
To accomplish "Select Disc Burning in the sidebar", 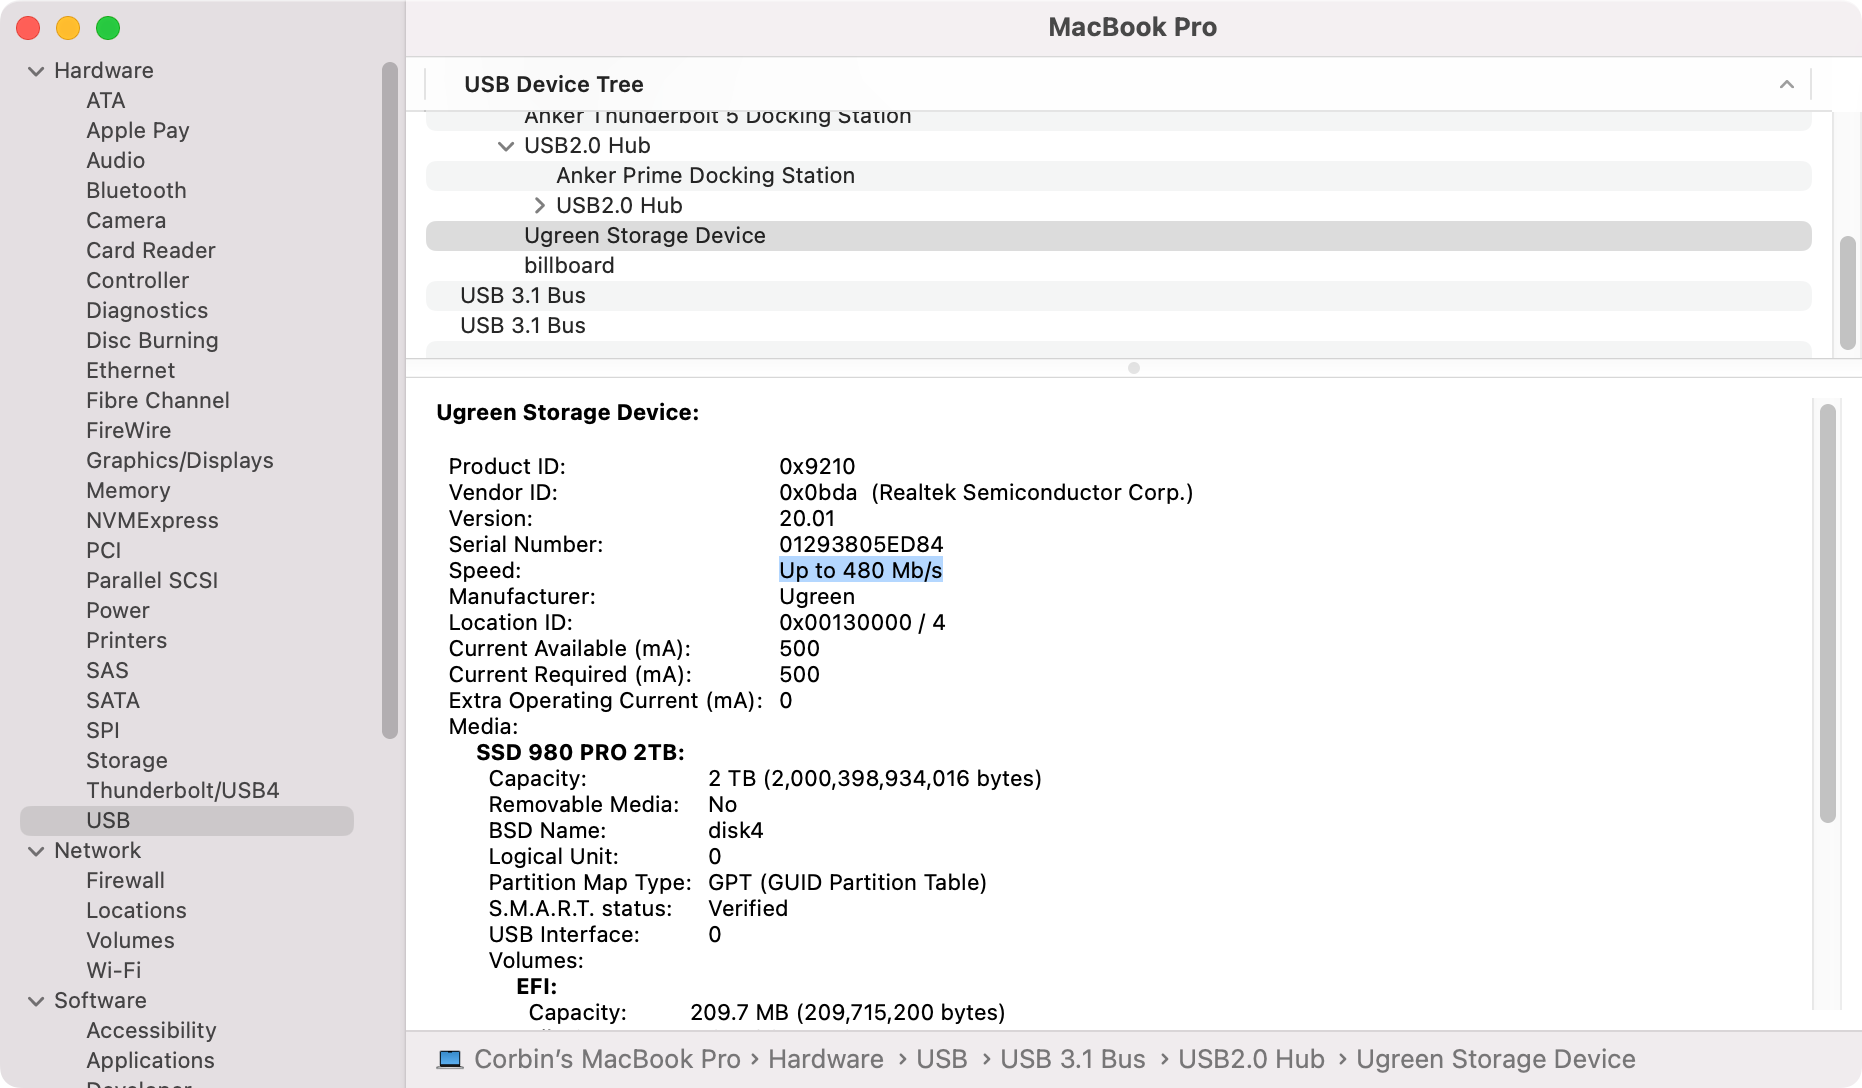I will click(x=152, y=341).
